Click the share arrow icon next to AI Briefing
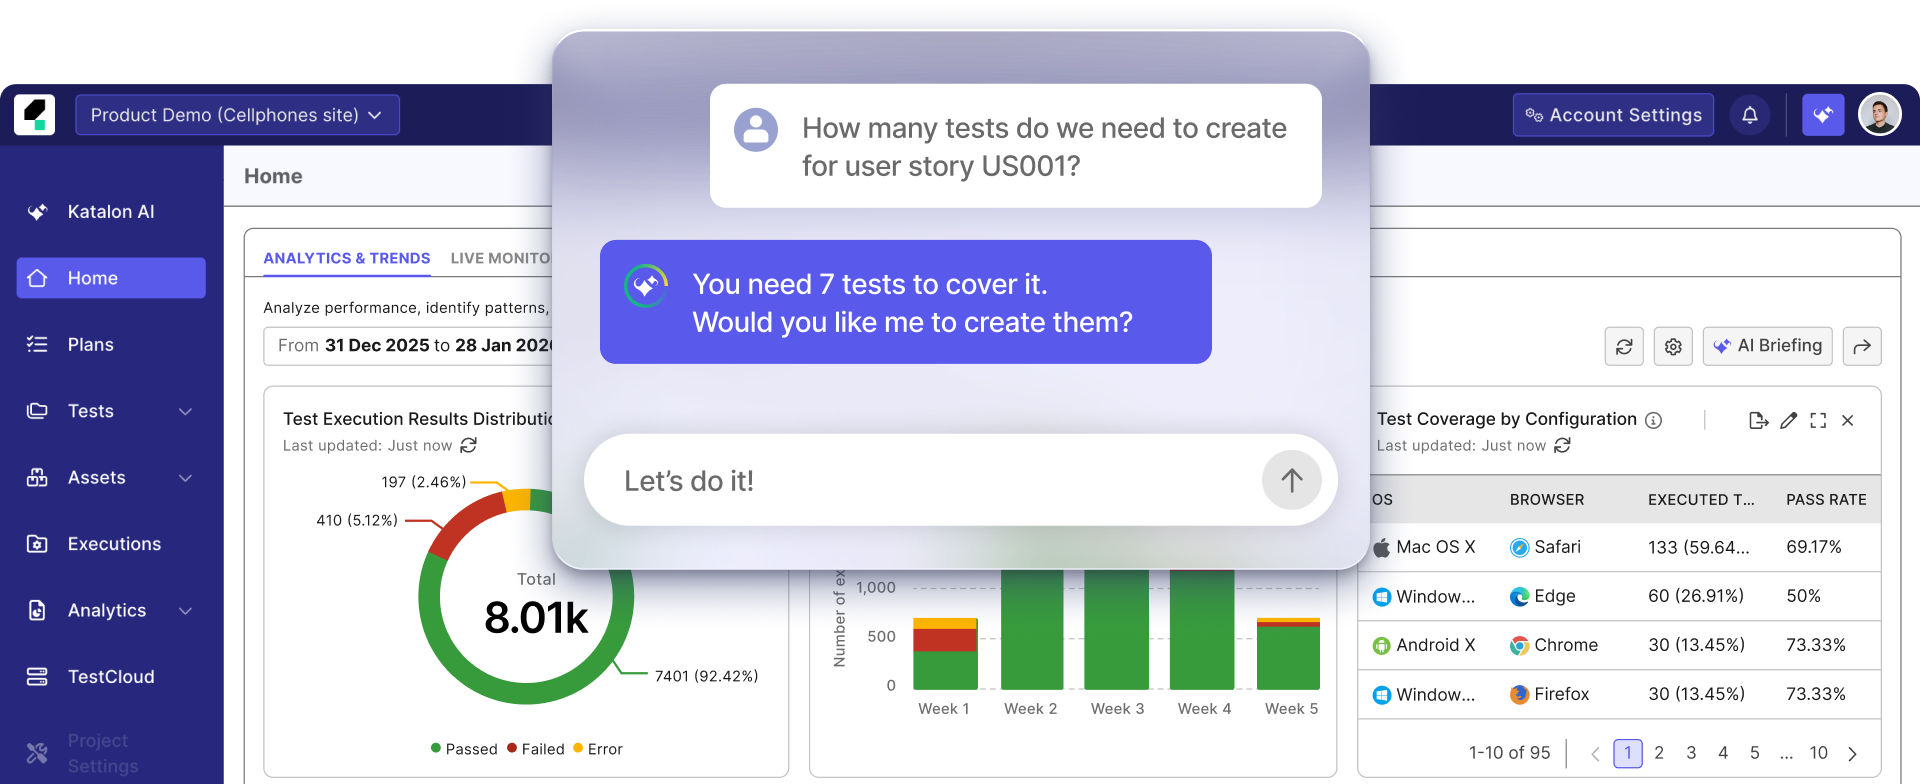The width and height of the screenshot is (1920, 784). [x=1862, y=346]
